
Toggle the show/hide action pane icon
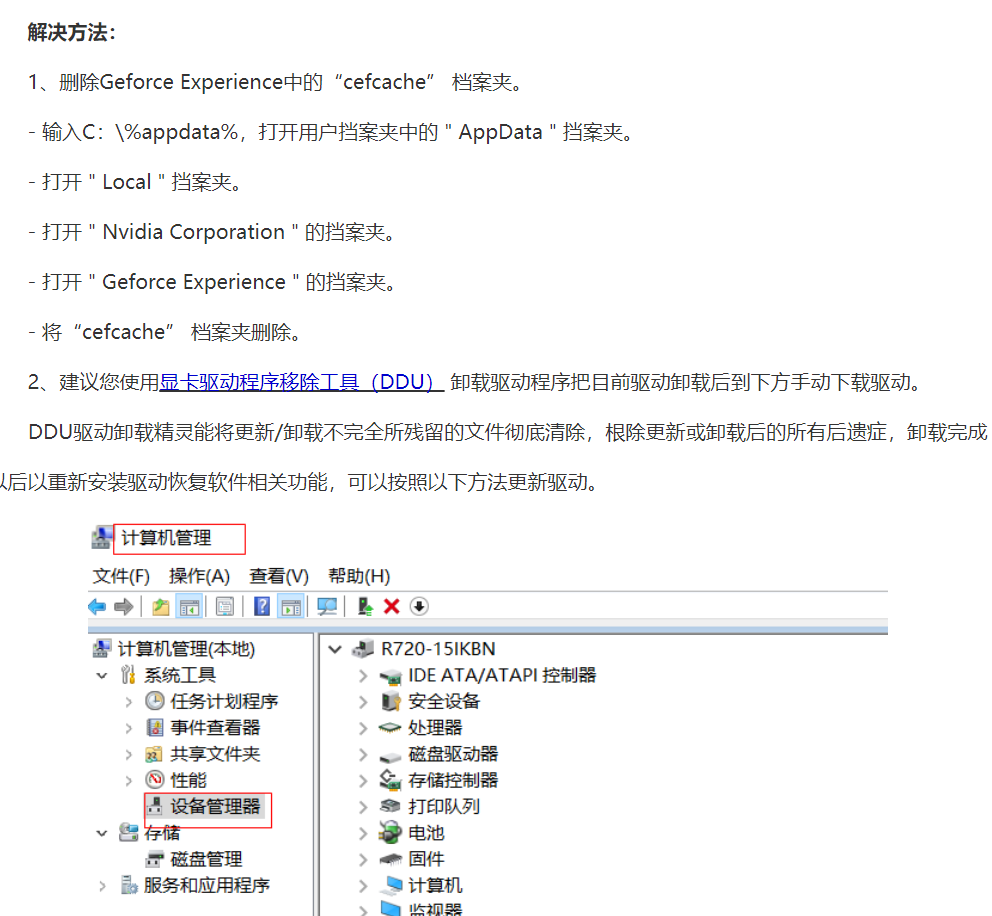[x=292, y=607]
